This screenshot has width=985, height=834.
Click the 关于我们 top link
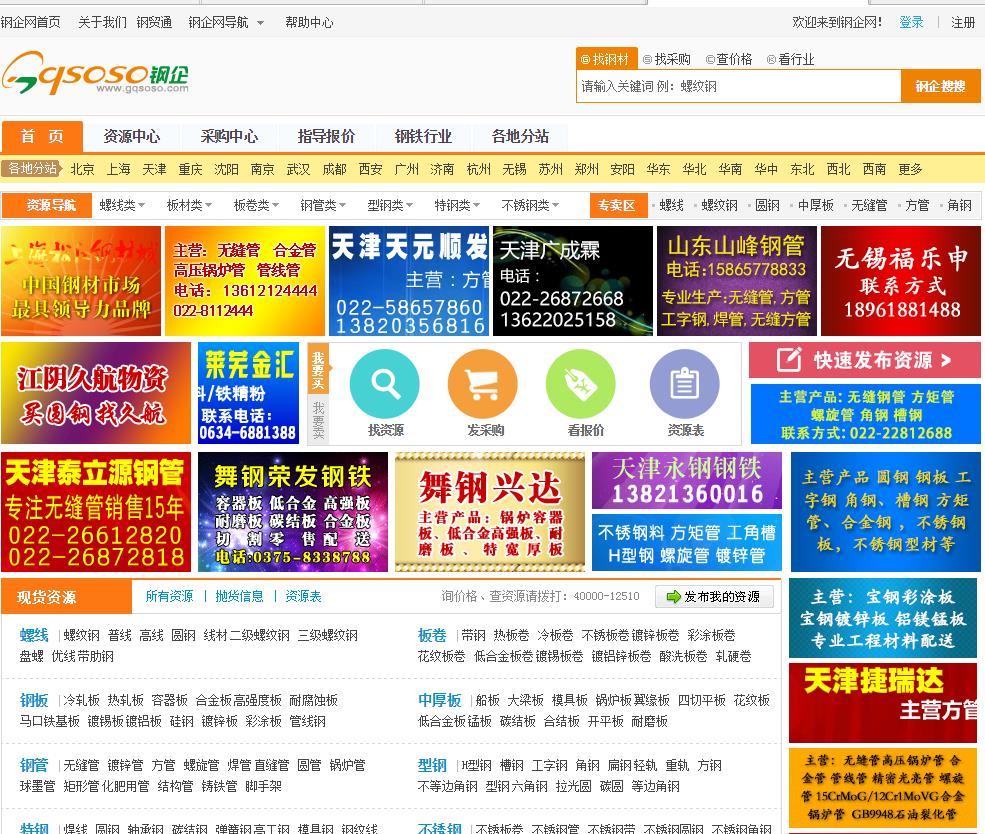point(102,23)
